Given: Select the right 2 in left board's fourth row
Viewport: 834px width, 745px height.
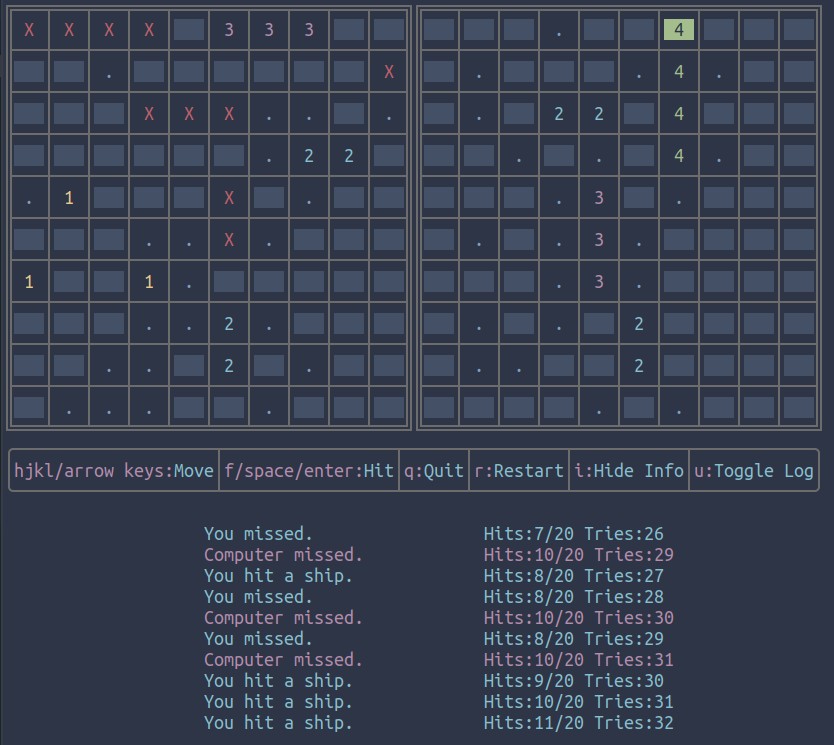Looking at the screenshot, I should point(349,156).
